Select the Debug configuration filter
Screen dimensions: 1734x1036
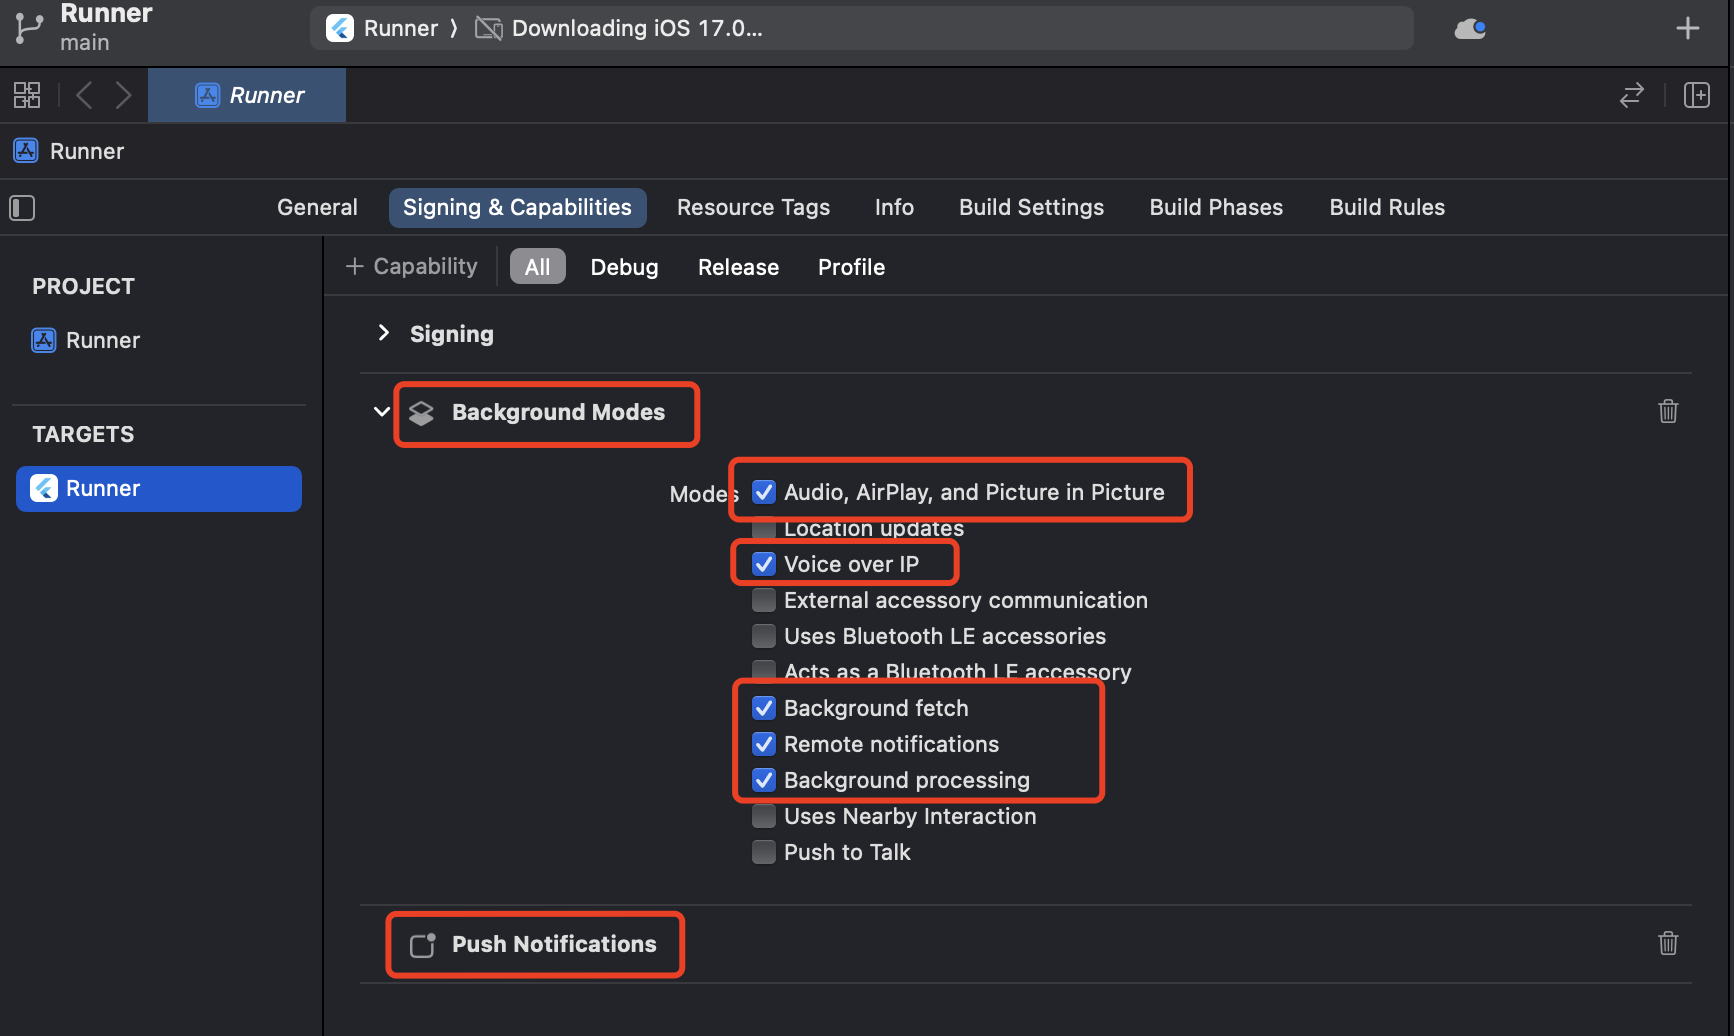[x=624, y=267]
